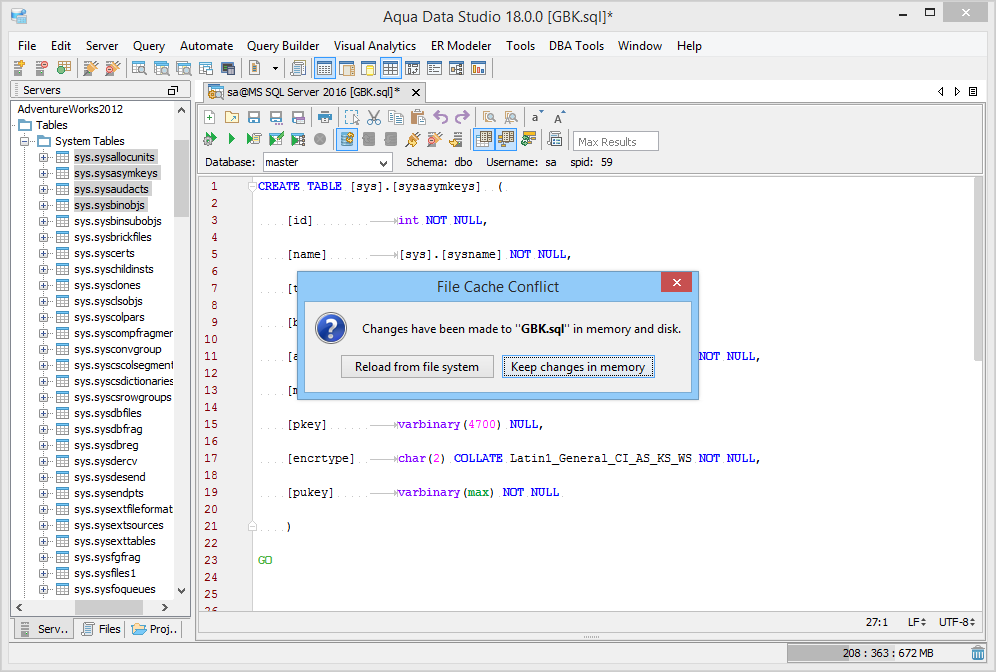Click the Execute green play icon

click(x=232, y=140)
